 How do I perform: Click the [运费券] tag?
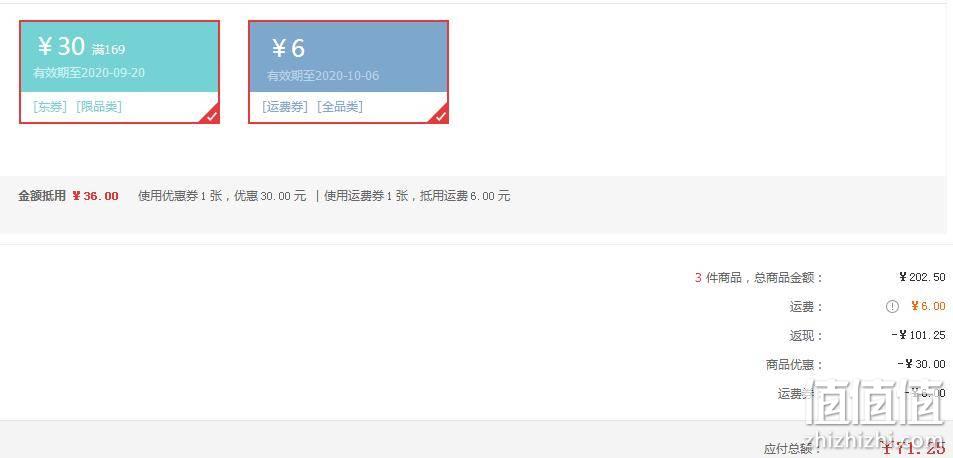coord(285,107)
